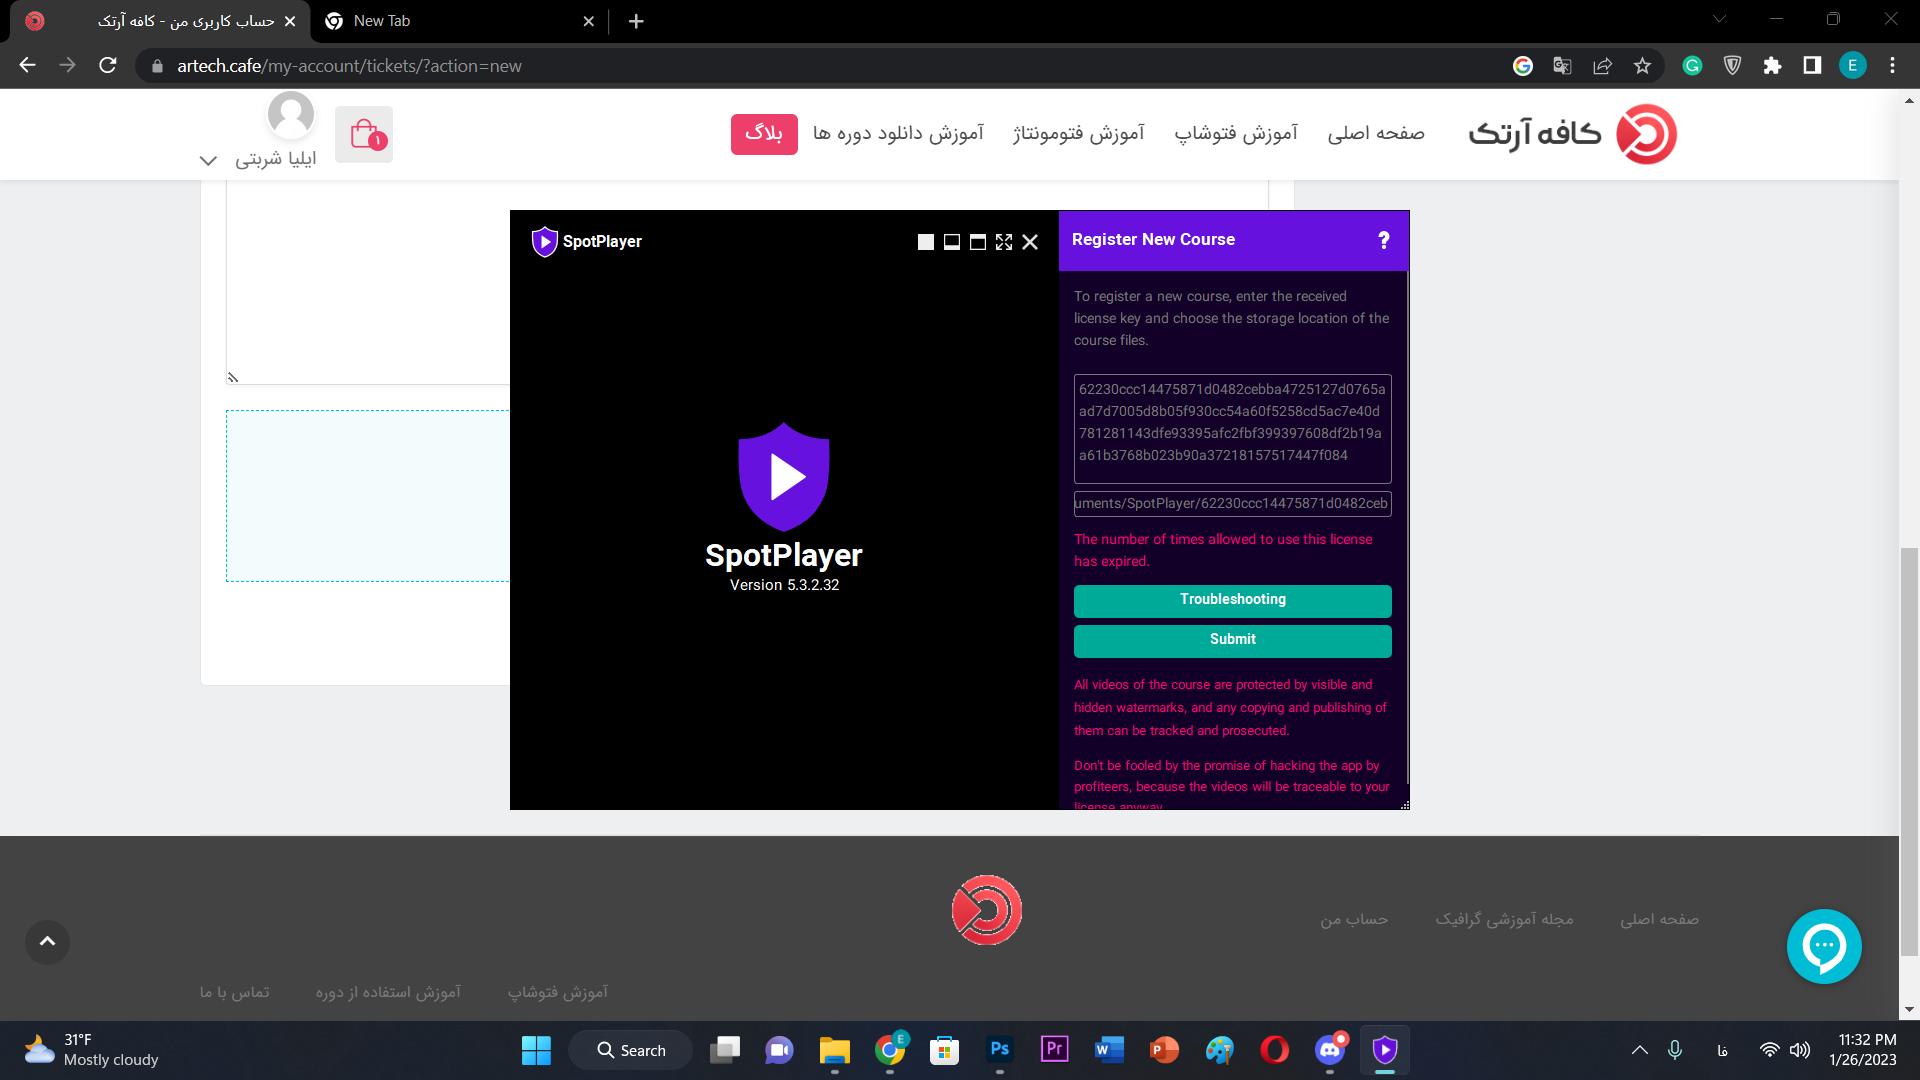Expand the system tray hidden icons
Image resolution: width=1920 pixels, height=1080 pixels.
(1640, 1050)
